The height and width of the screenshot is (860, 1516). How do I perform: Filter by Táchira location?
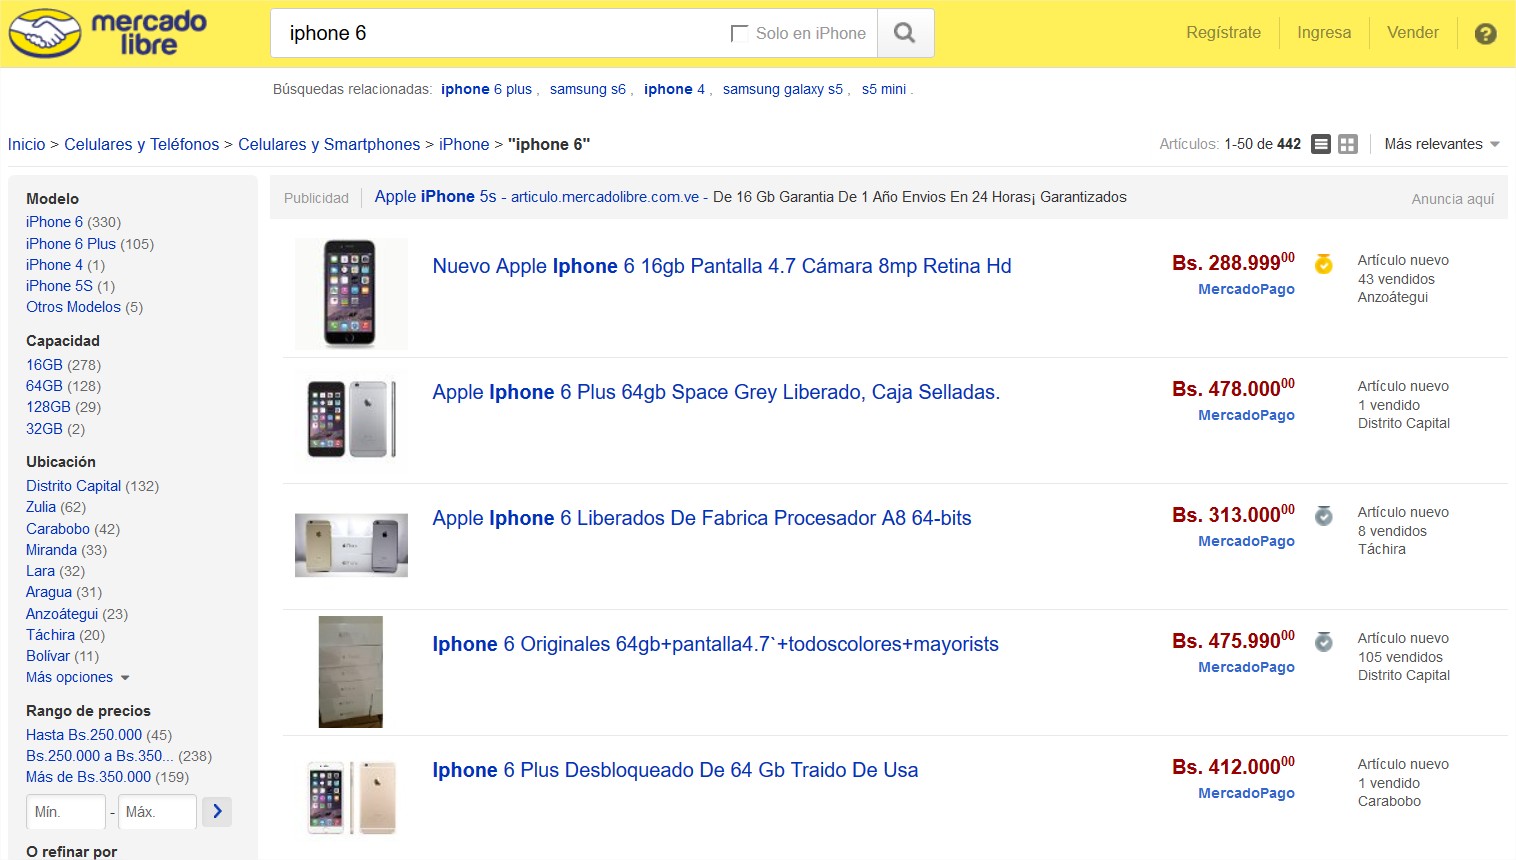pos(50,635)
